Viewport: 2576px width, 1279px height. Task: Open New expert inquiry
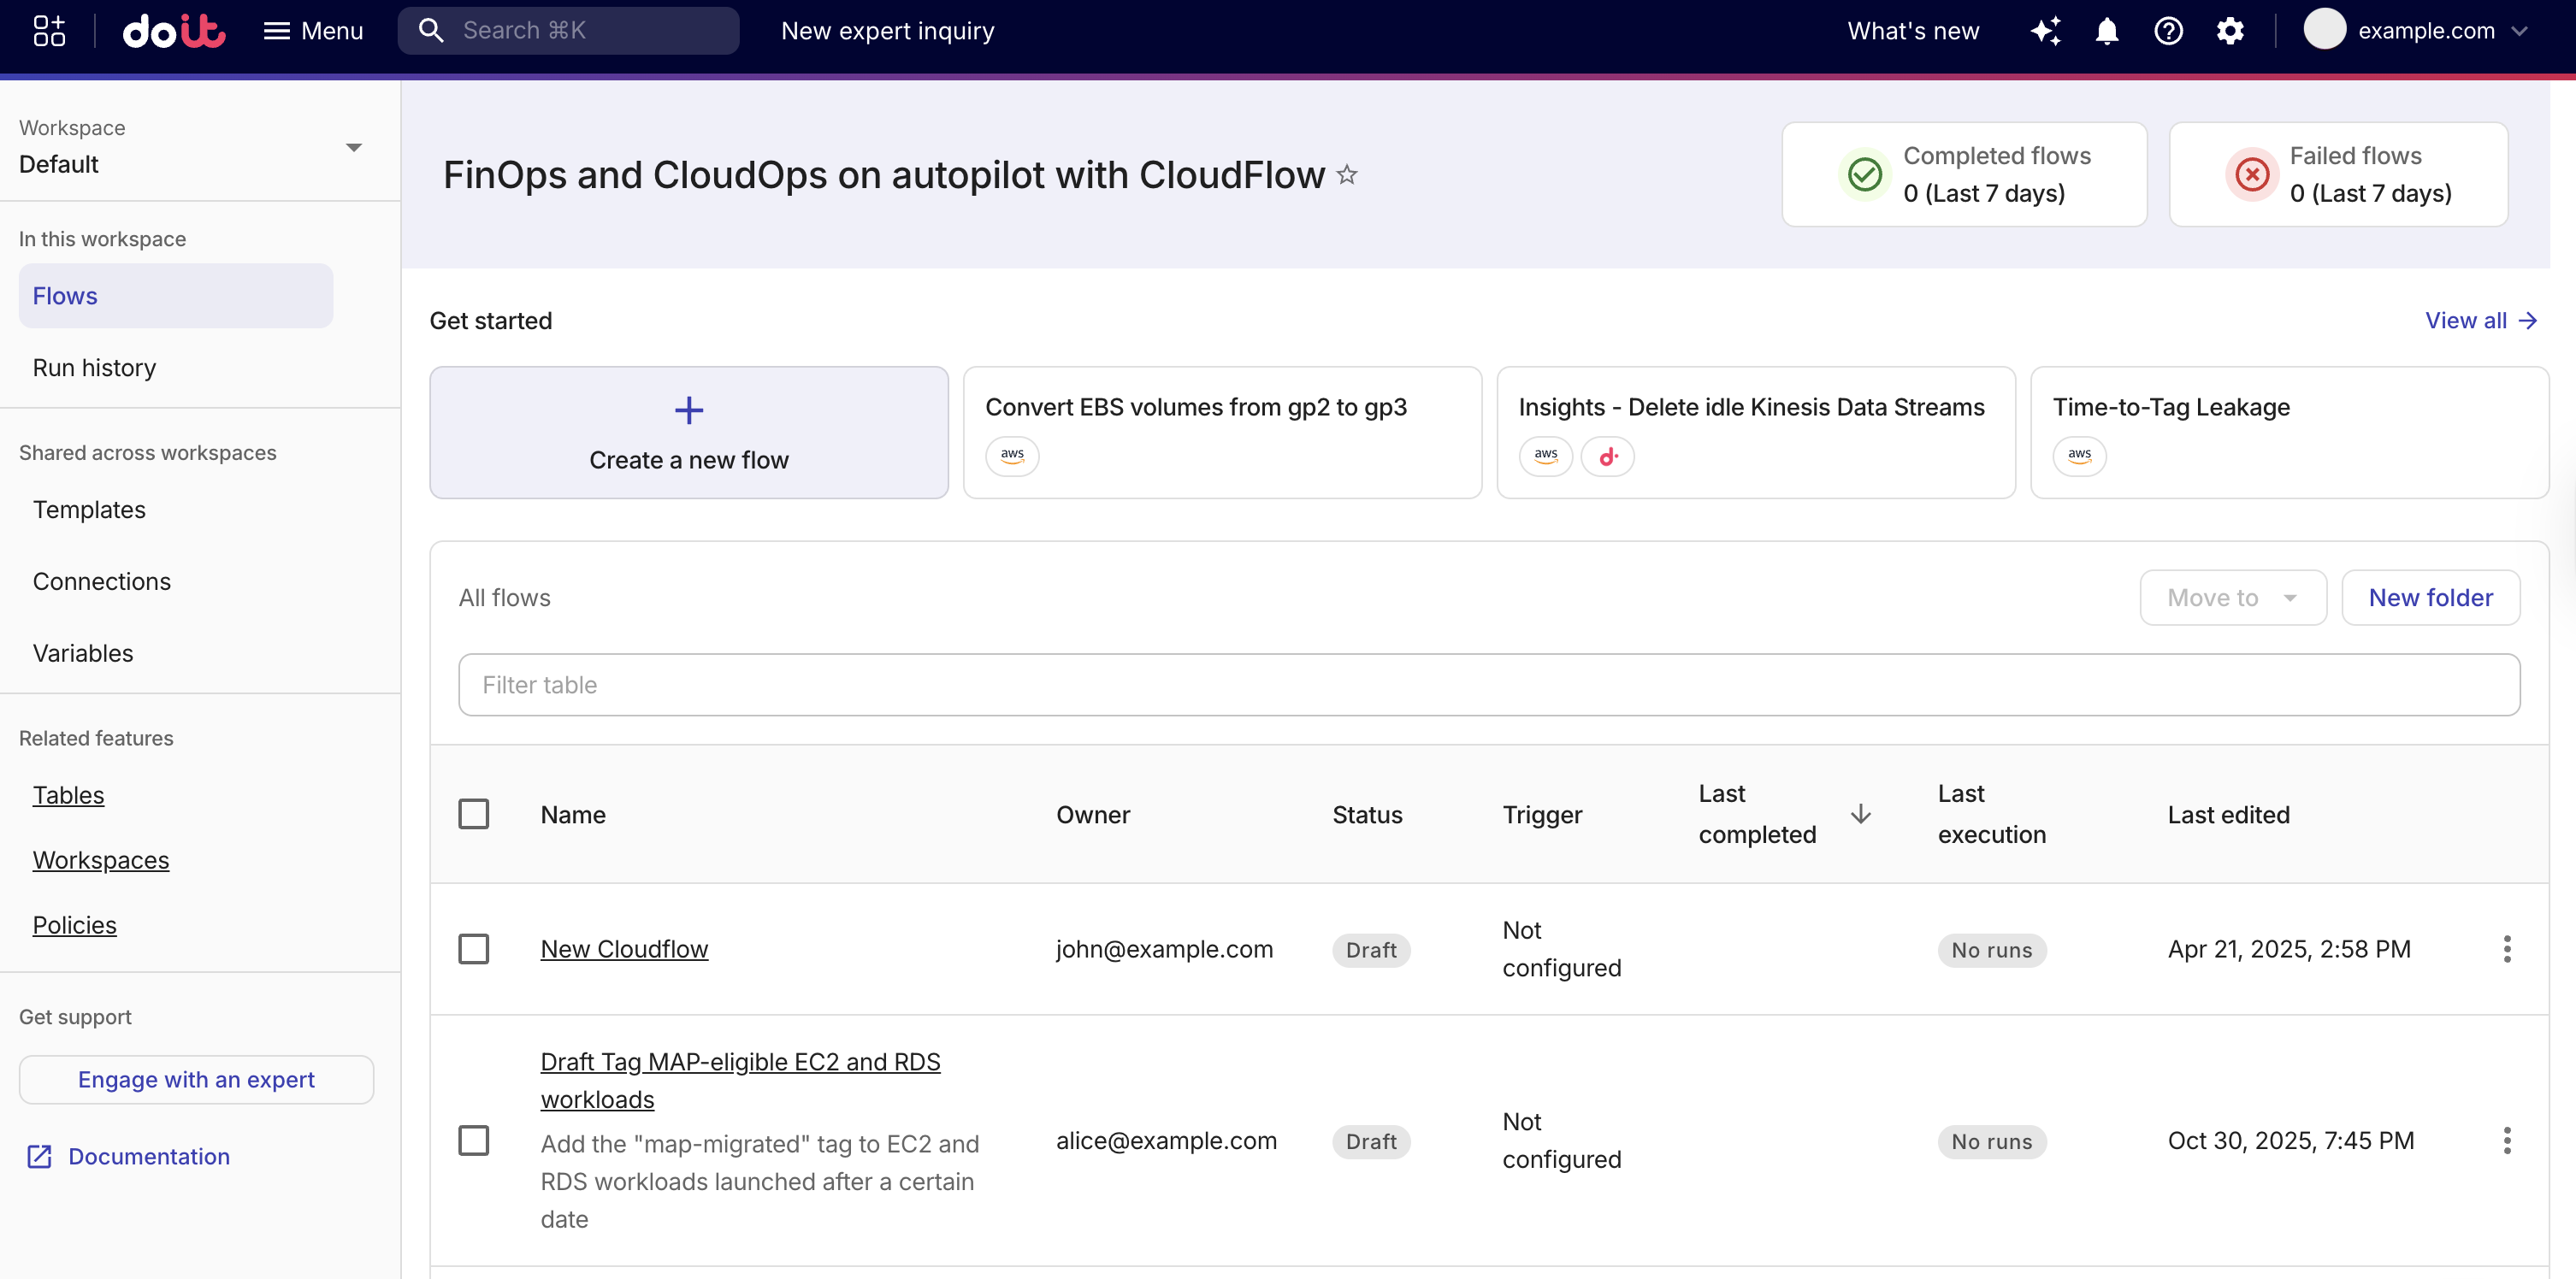(x=887, y=31)
